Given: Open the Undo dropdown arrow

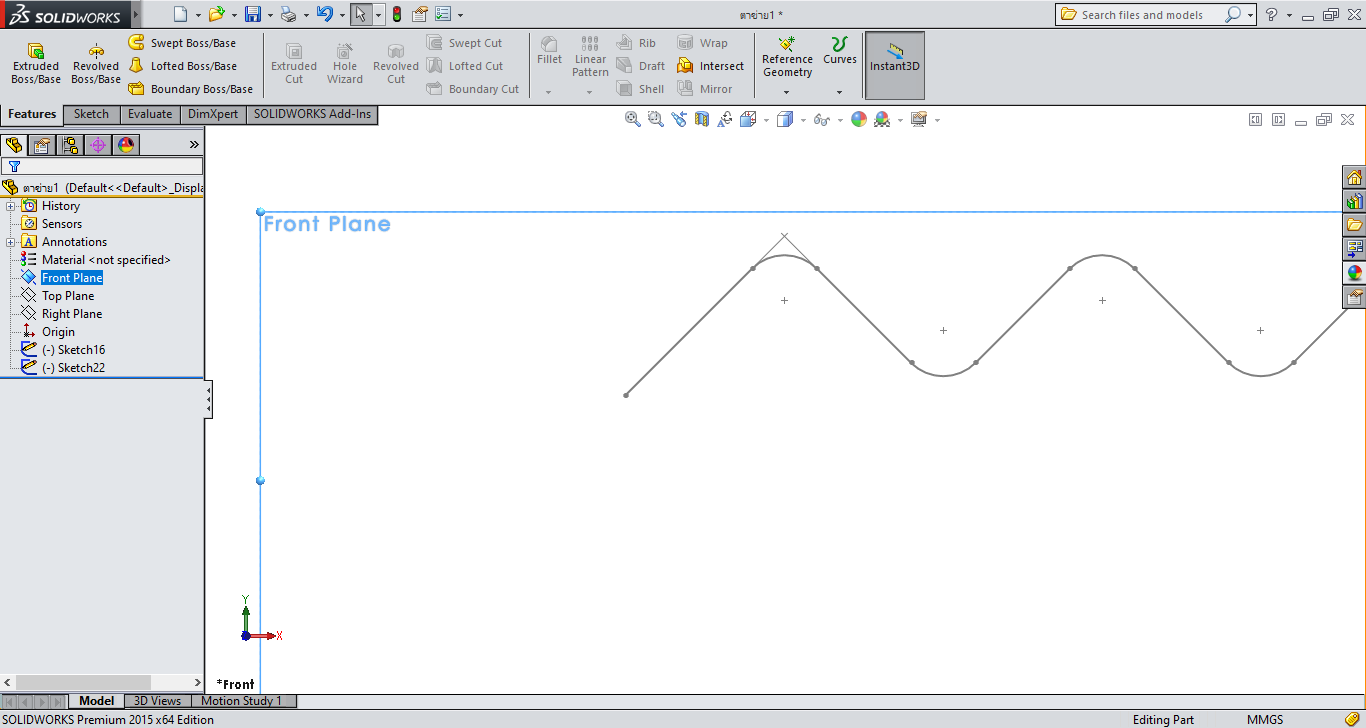Looking at the screenshot, I should tap(341, 15).
